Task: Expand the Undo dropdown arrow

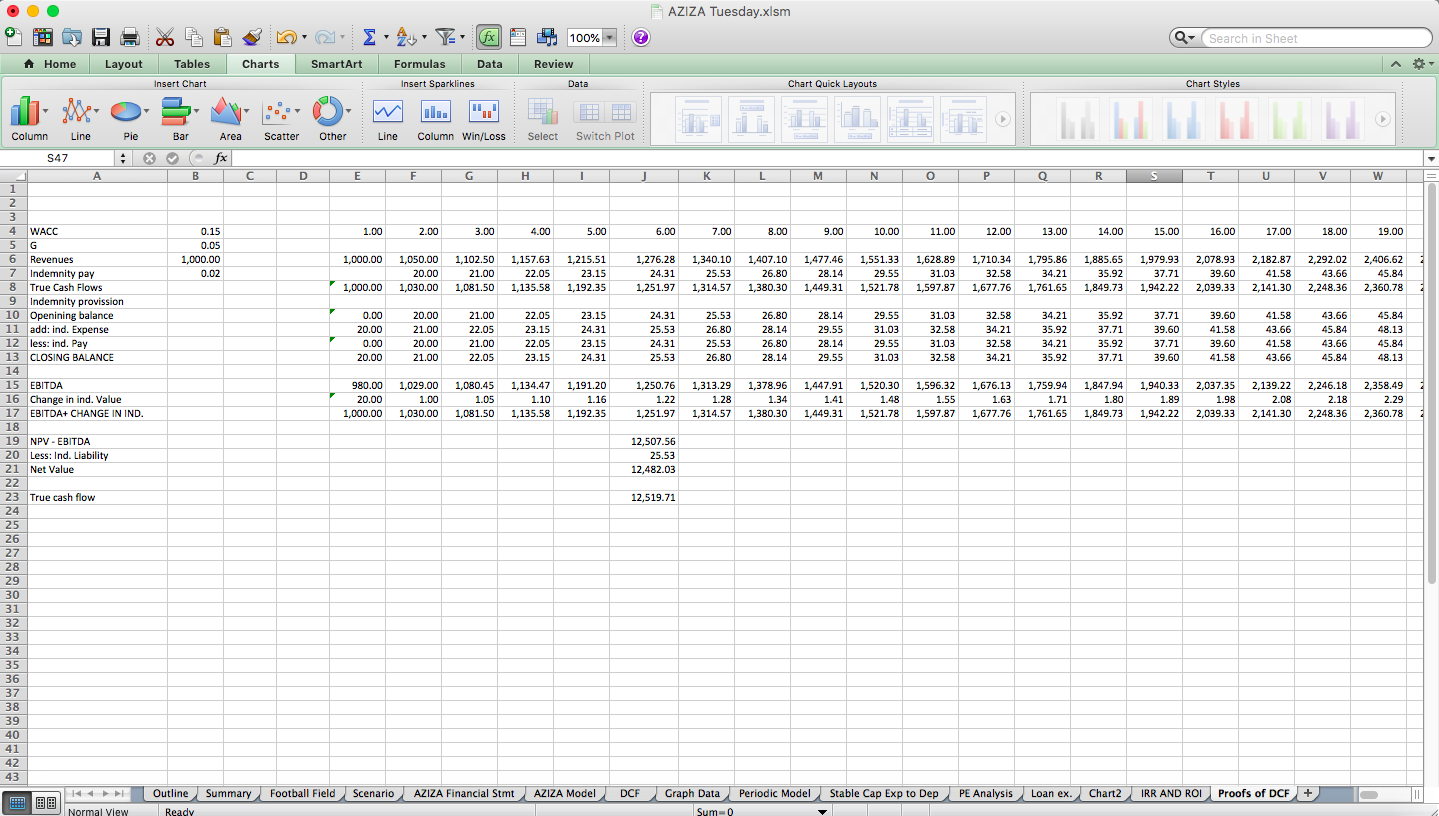Action: (x=303, y=37)
